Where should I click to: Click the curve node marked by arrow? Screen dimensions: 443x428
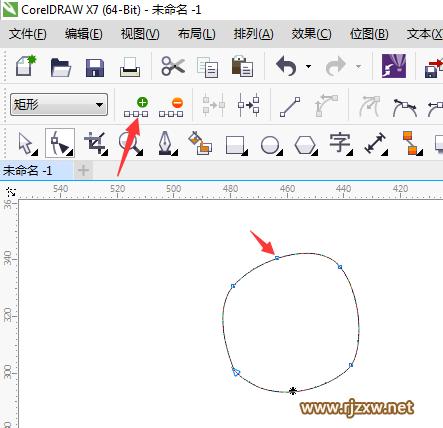tap(277, 258)
